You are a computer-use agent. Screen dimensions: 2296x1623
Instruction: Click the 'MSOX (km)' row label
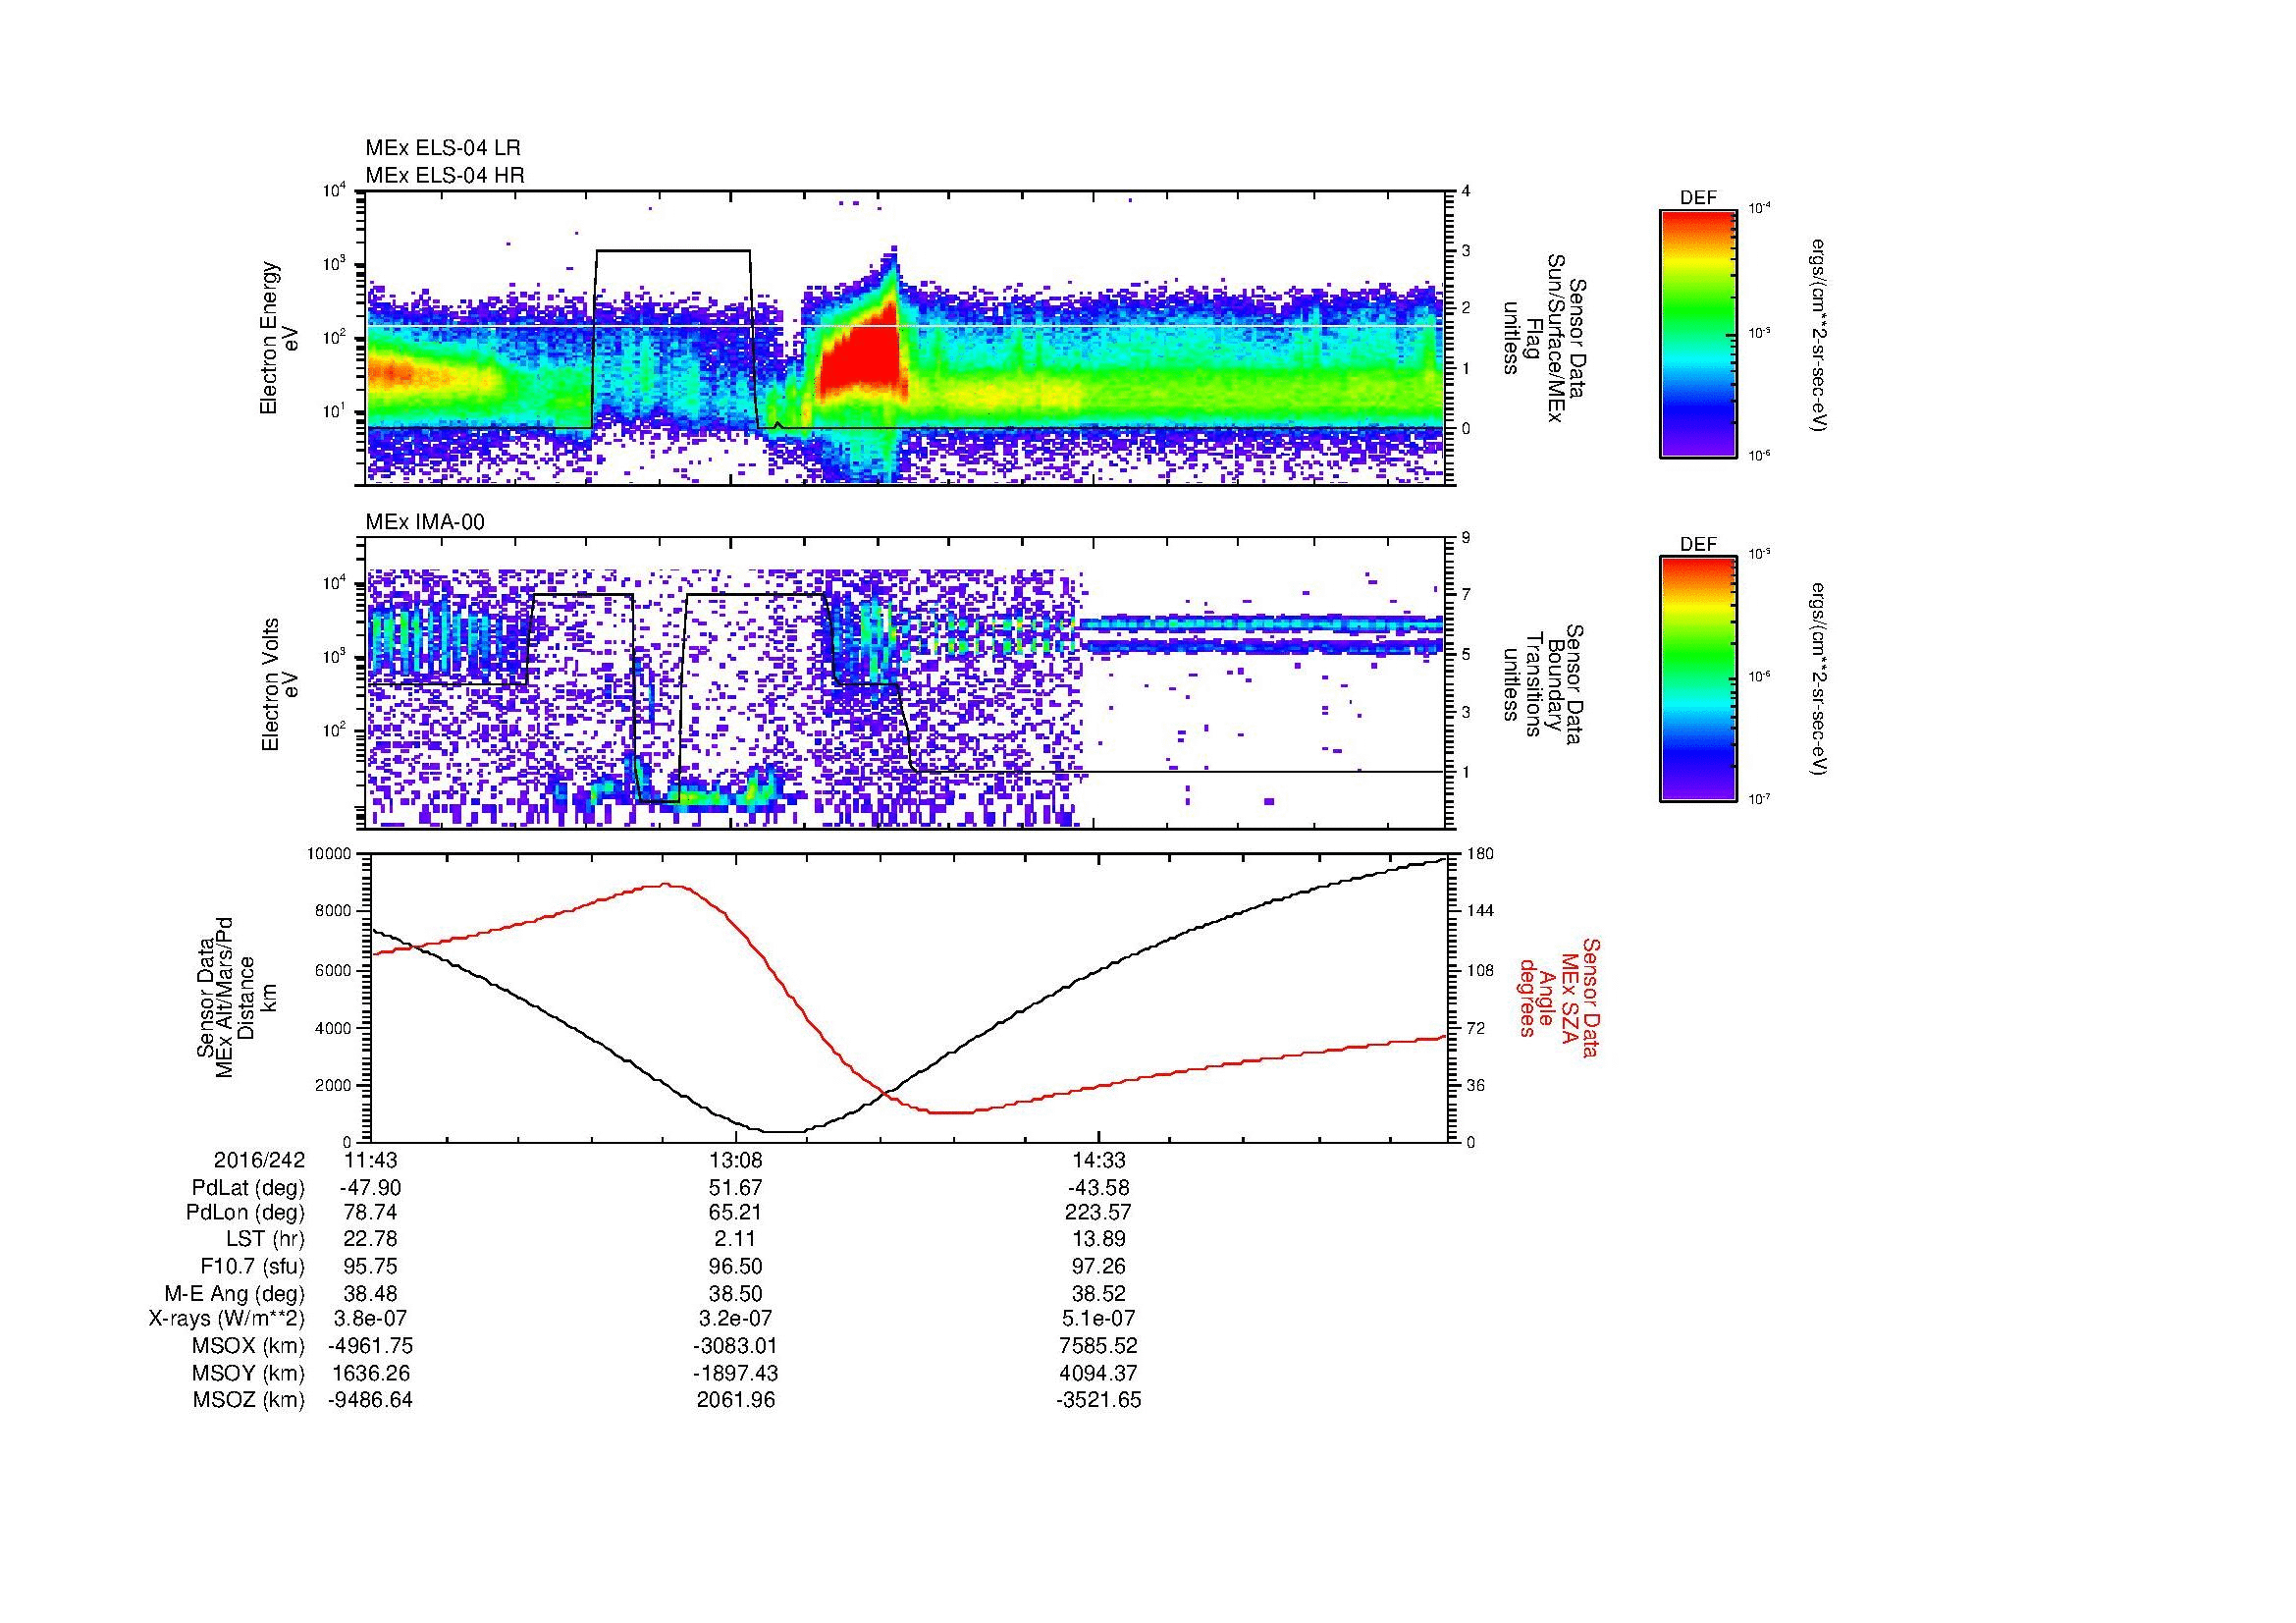coord(250,1346)
